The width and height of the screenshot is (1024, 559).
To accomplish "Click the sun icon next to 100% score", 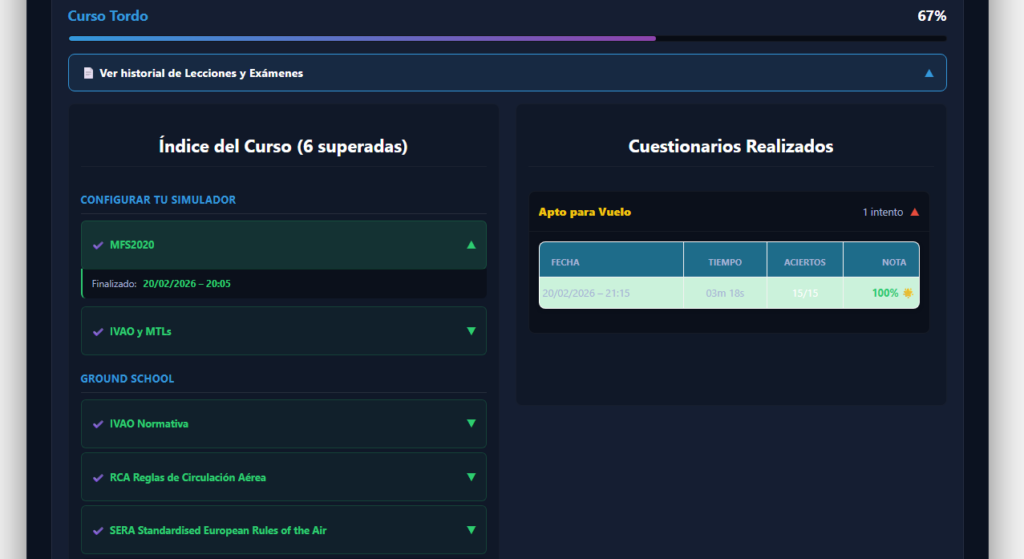I will [908, 293].
